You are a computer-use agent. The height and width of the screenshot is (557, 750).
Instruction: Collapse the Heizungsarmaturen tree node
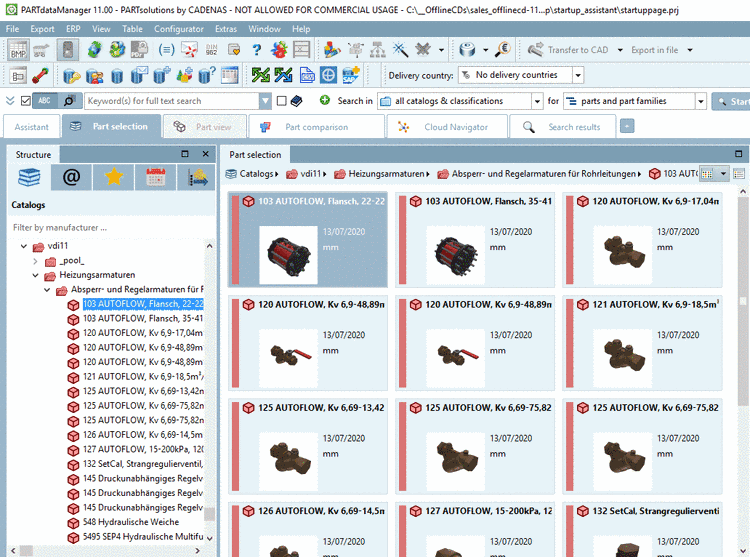[x=35, y=275]
